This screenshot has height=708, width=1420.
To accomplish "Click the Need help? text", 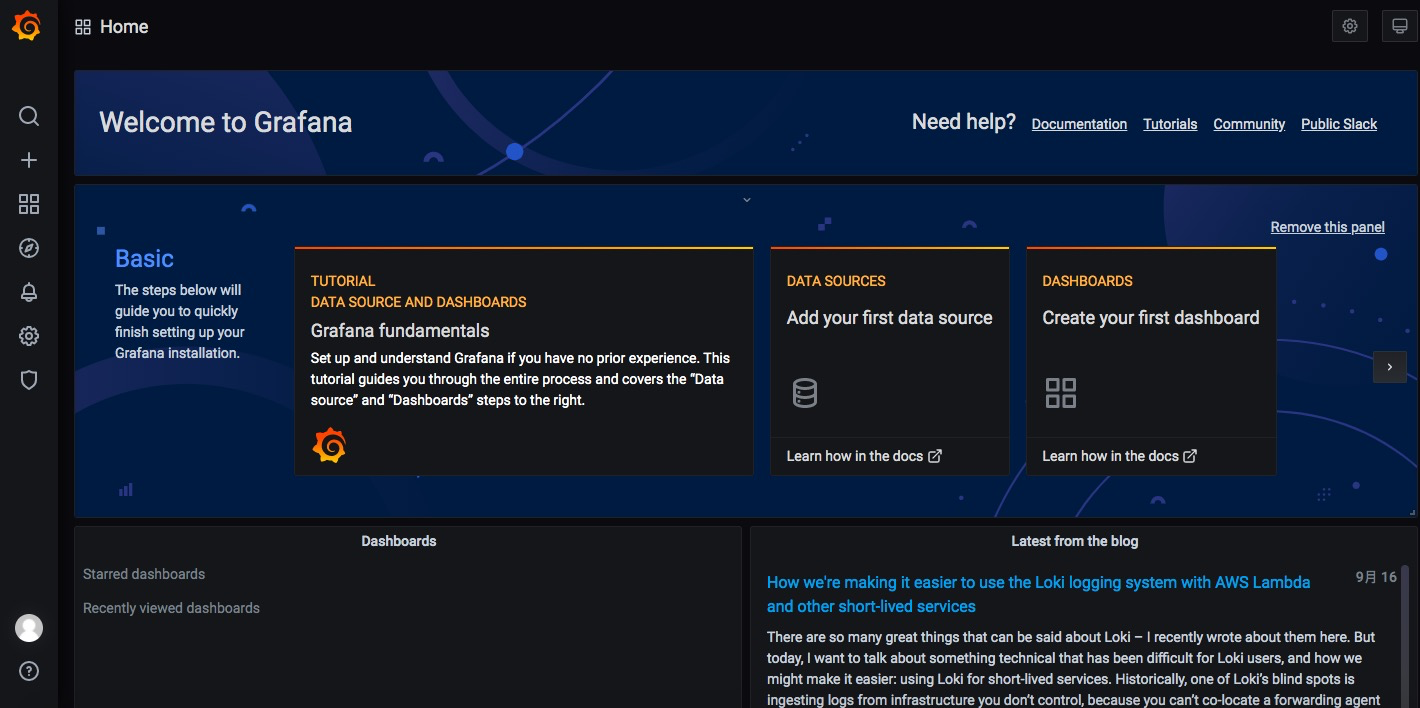I will pos(963,122).
